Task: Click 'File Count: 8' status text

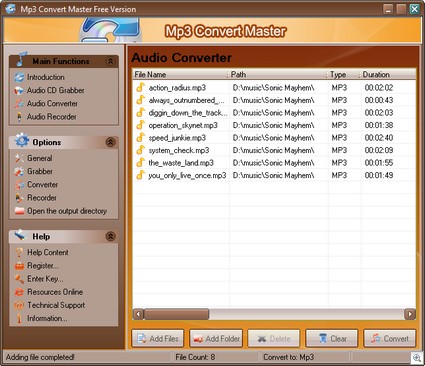Action: pyautogui.click(x=195, y=357)
